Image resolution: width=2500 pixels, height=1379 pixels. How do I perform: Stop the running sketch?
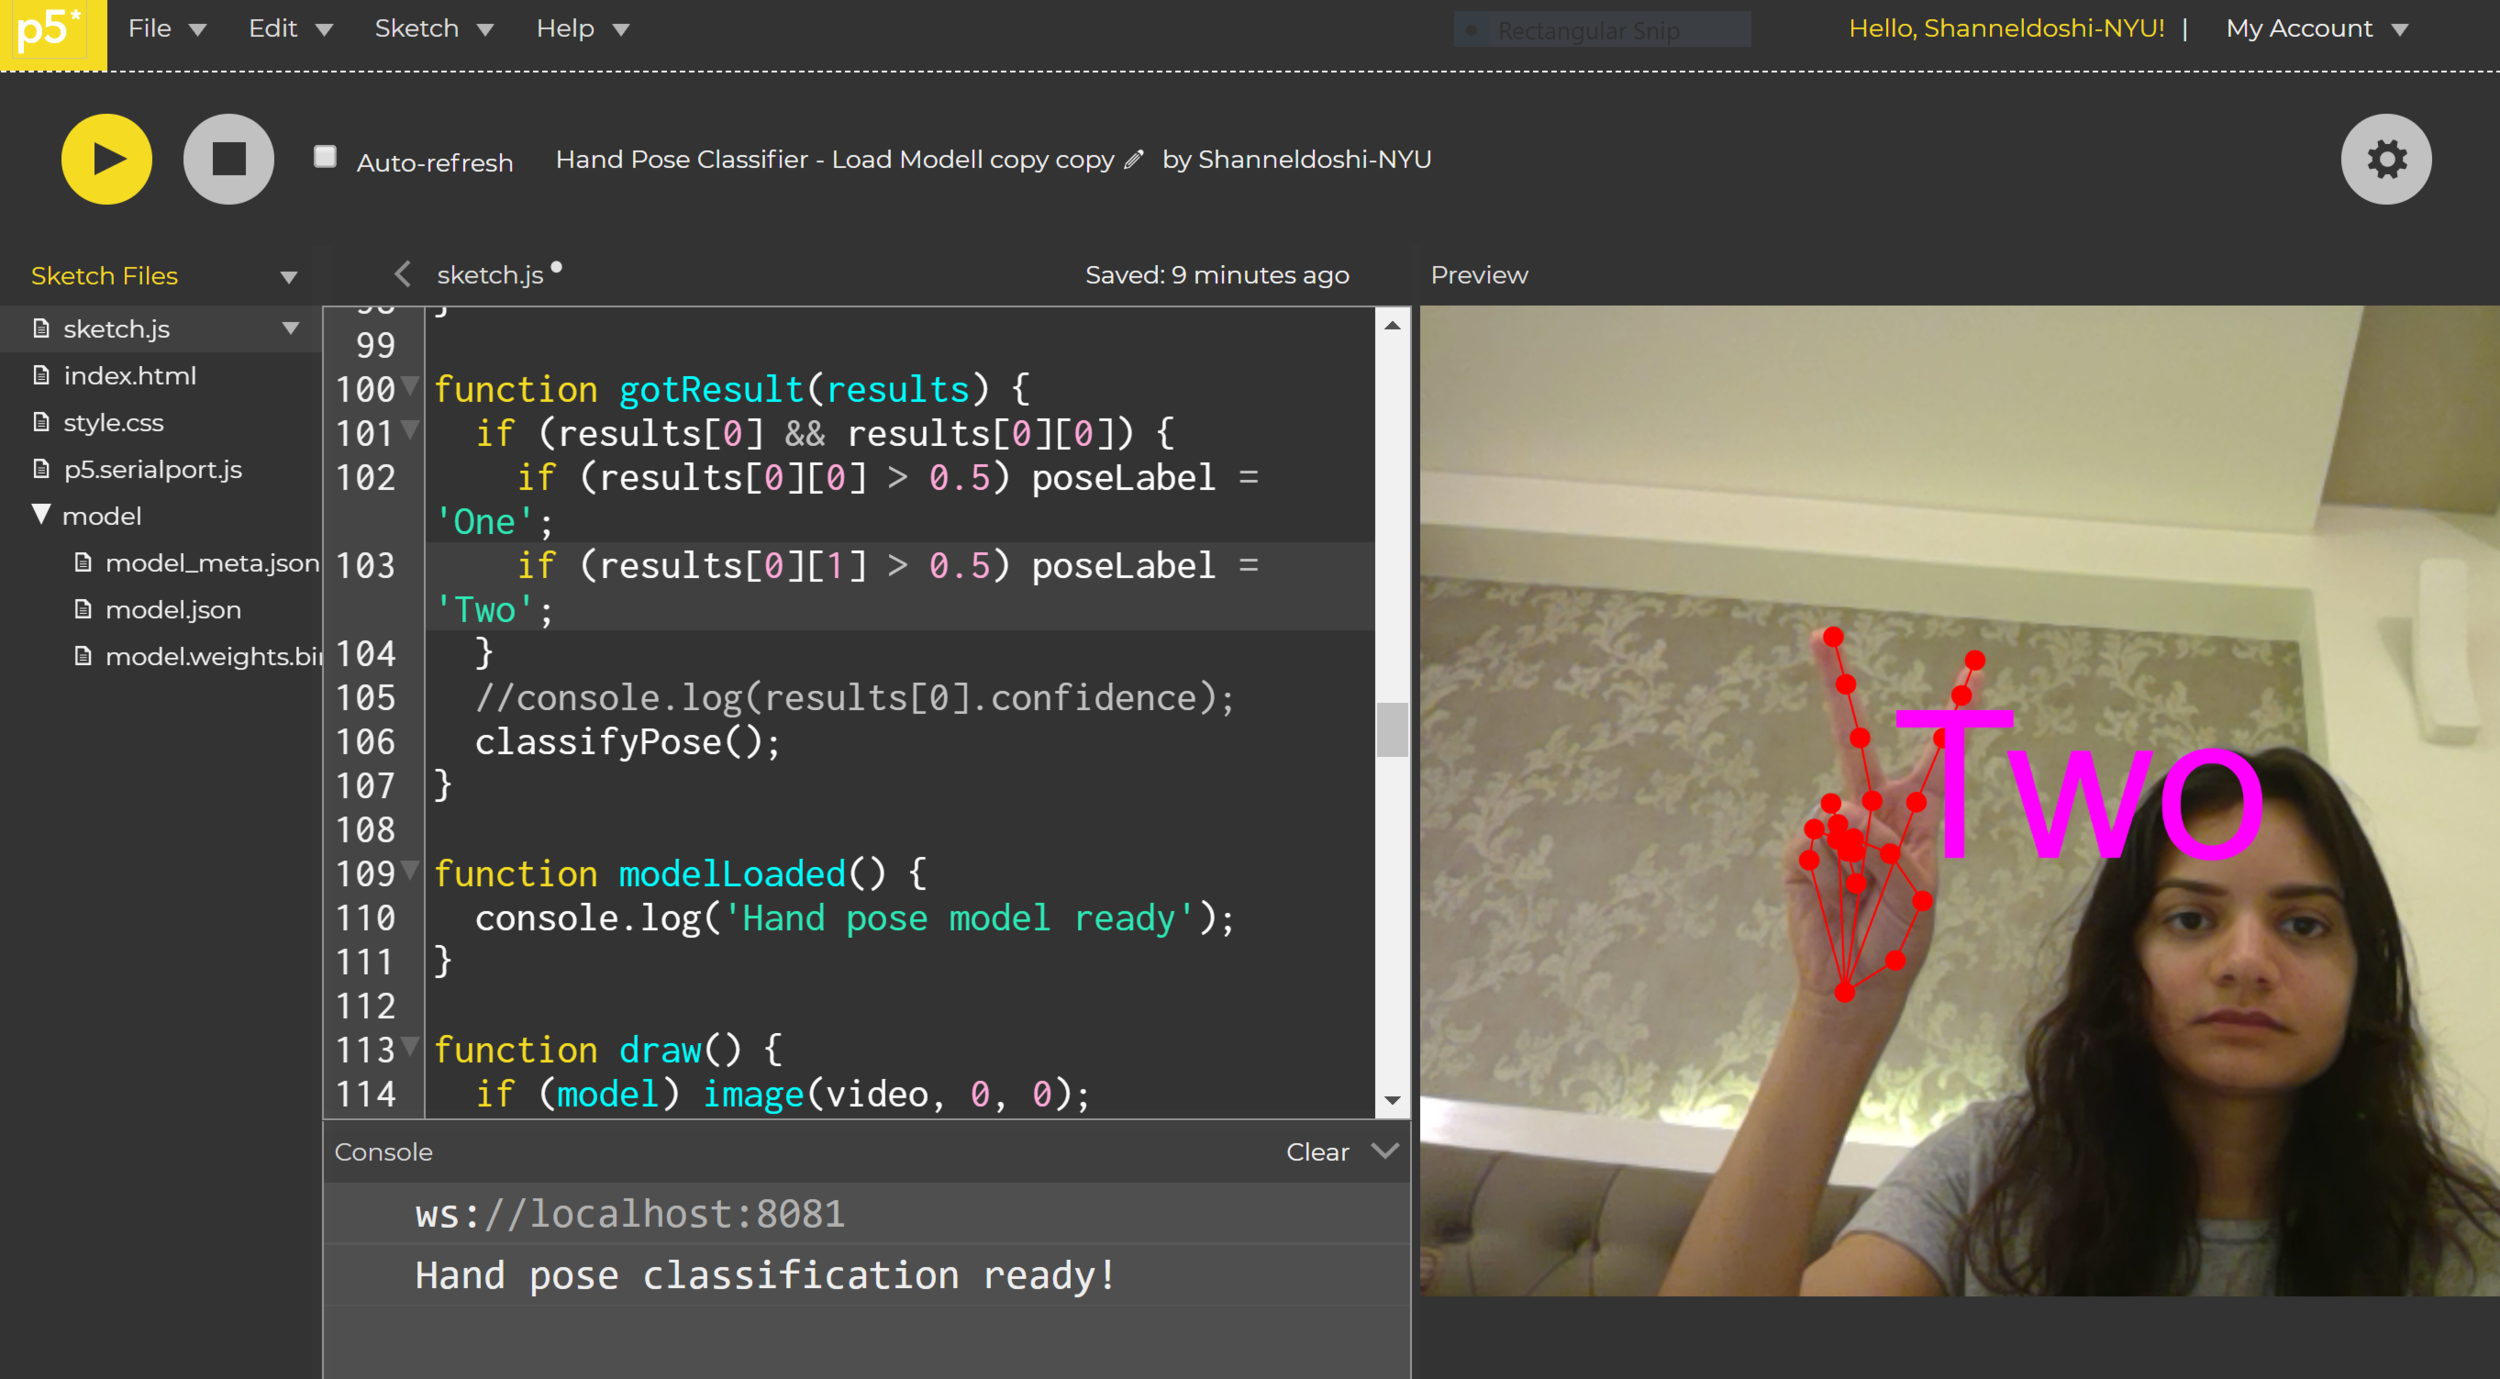[x=228, y=158]
